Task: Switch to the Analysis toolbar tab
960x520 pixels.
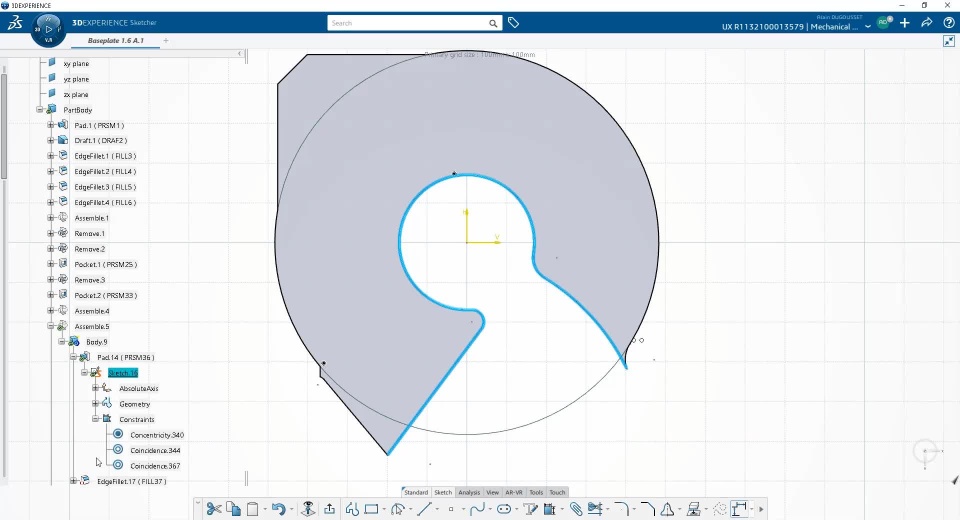Action: tap(469, 492)
